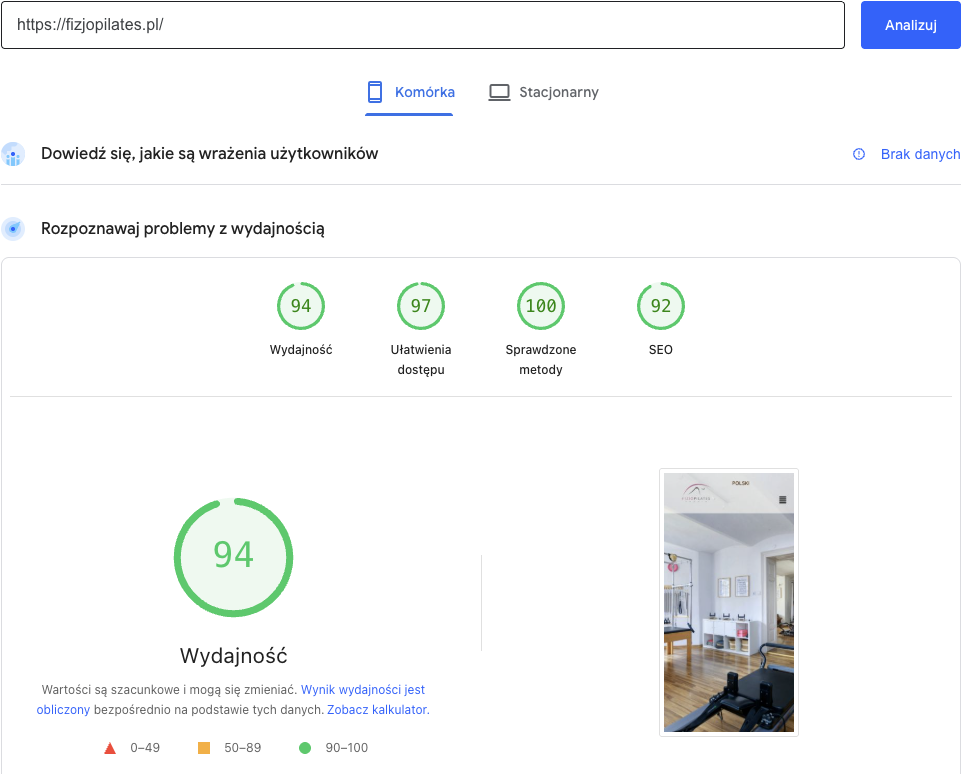
Task: Click the icon next to Rozpoznawaj problemy z wydajnością
Action: pos(13,228)
